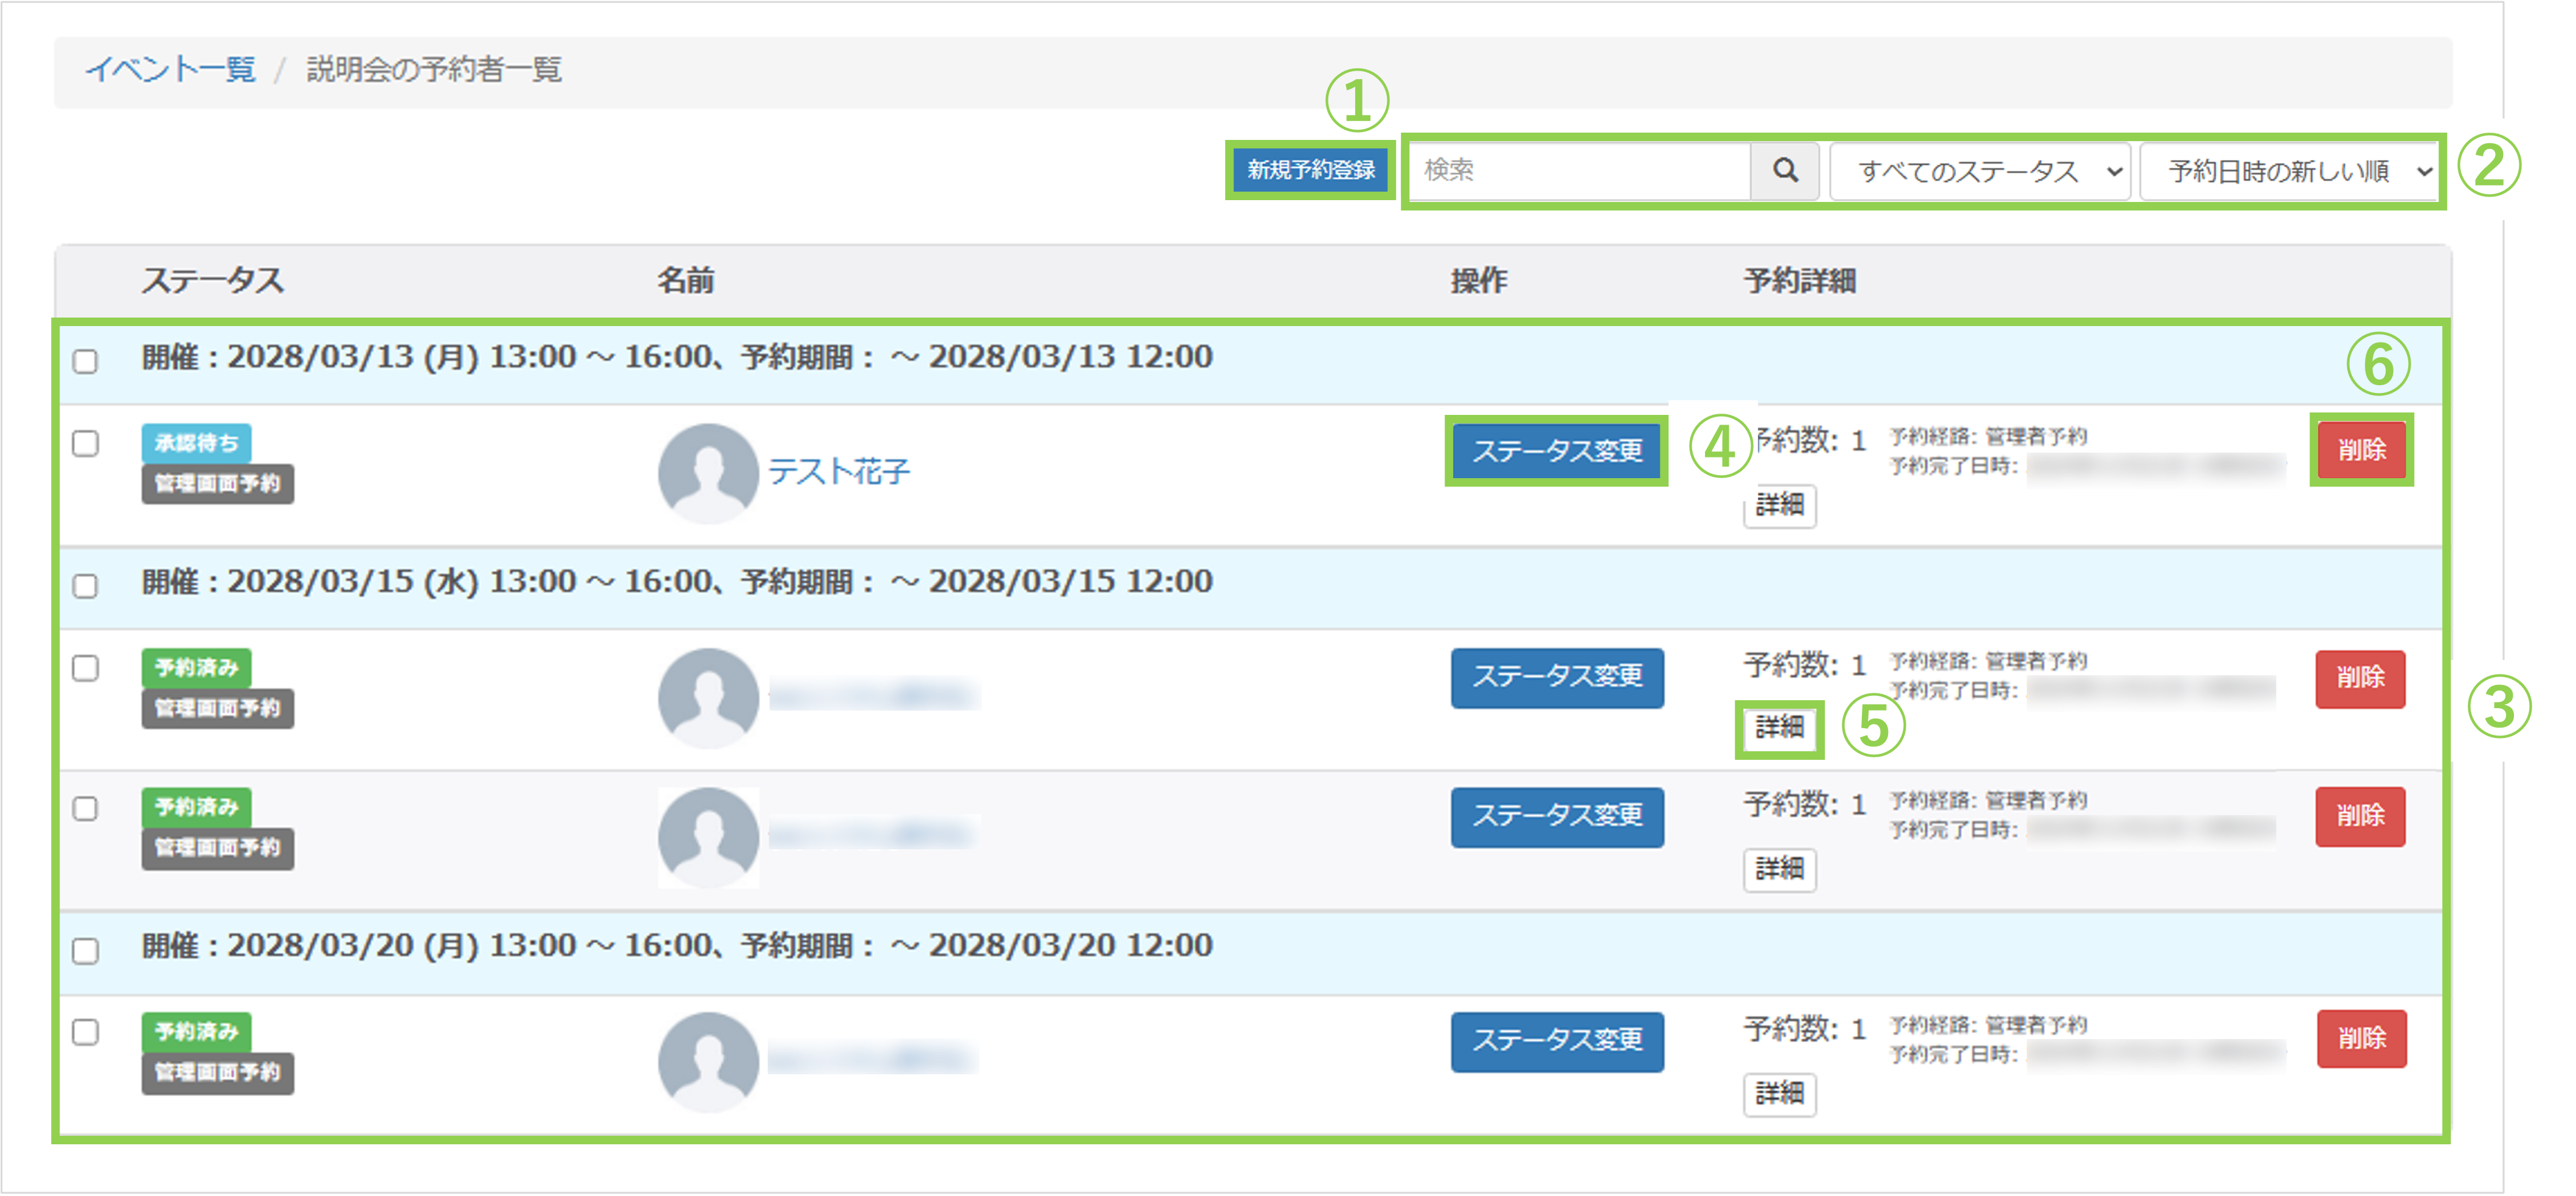The height and width of the screenshot is (1196, 2576).
Task: Tick checkbox for 2028/03/15 event group
Action: click(x=86, y=585)
